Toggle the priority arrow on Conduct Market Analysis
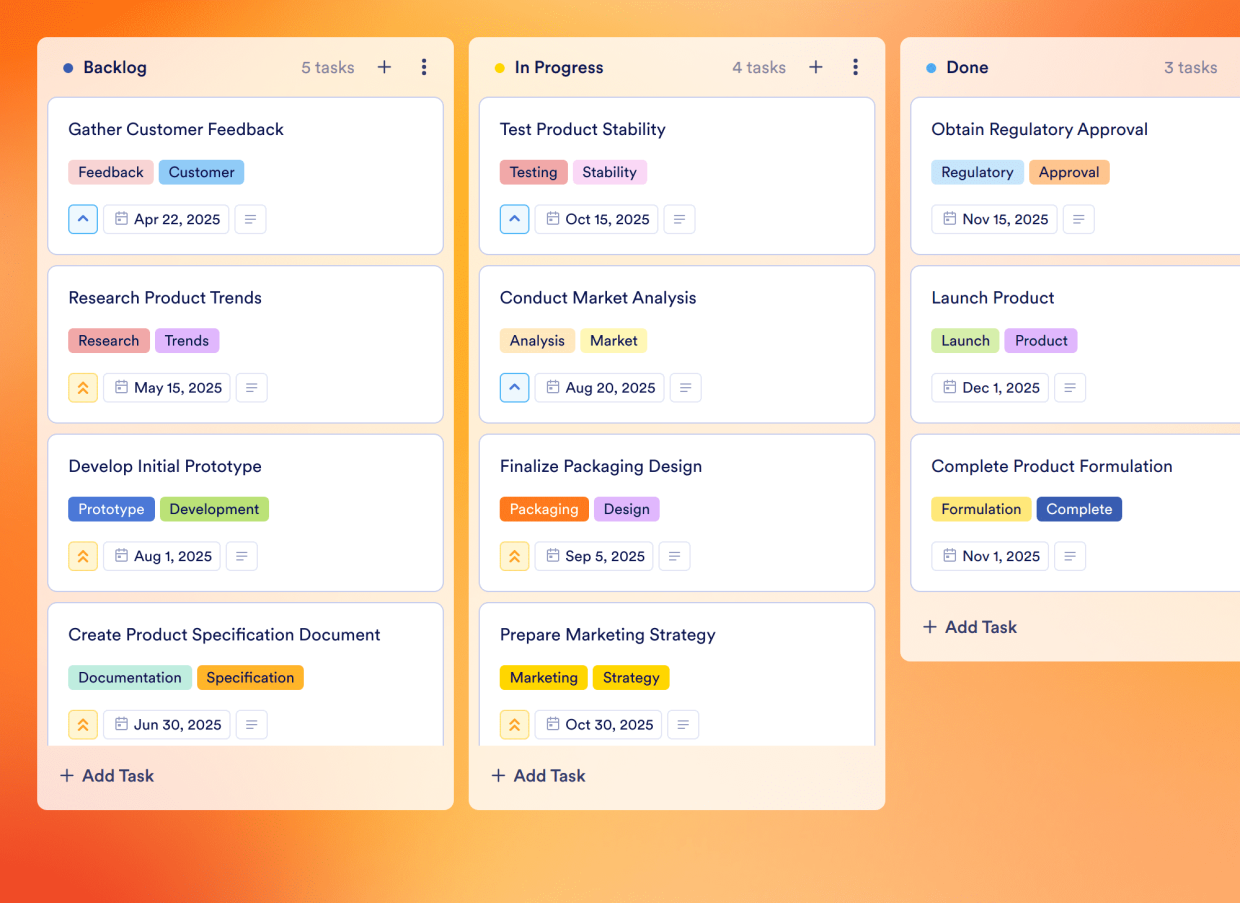The height and width of the screenshot is (903, 1240). pyautogui.click(x=514, y=387)
